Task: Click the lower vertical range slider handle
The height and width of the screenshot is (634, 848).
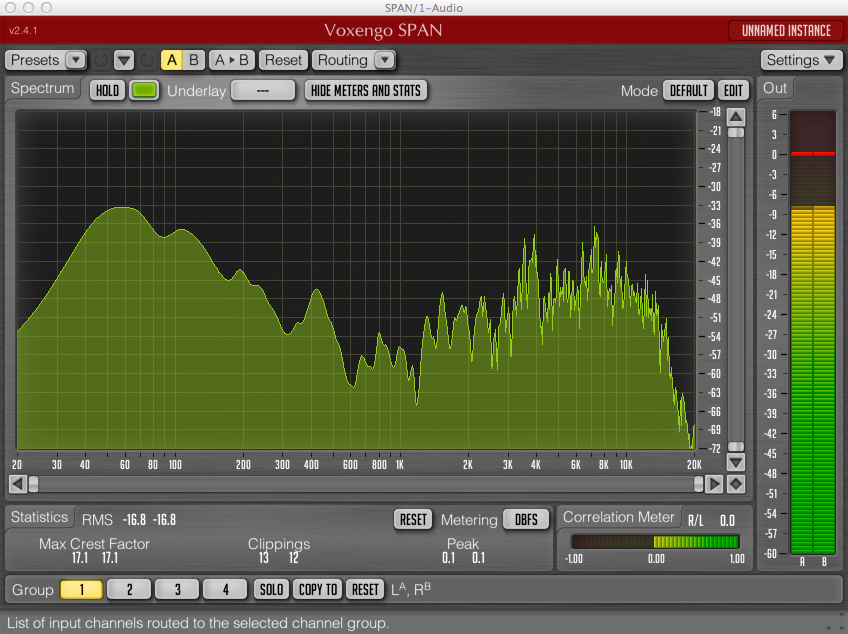Action: 736,447
